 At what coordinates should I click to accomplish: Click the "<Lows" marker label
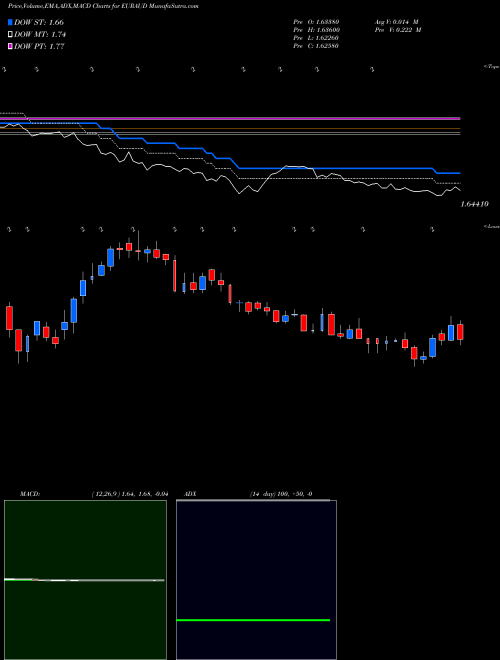[492, 226]
